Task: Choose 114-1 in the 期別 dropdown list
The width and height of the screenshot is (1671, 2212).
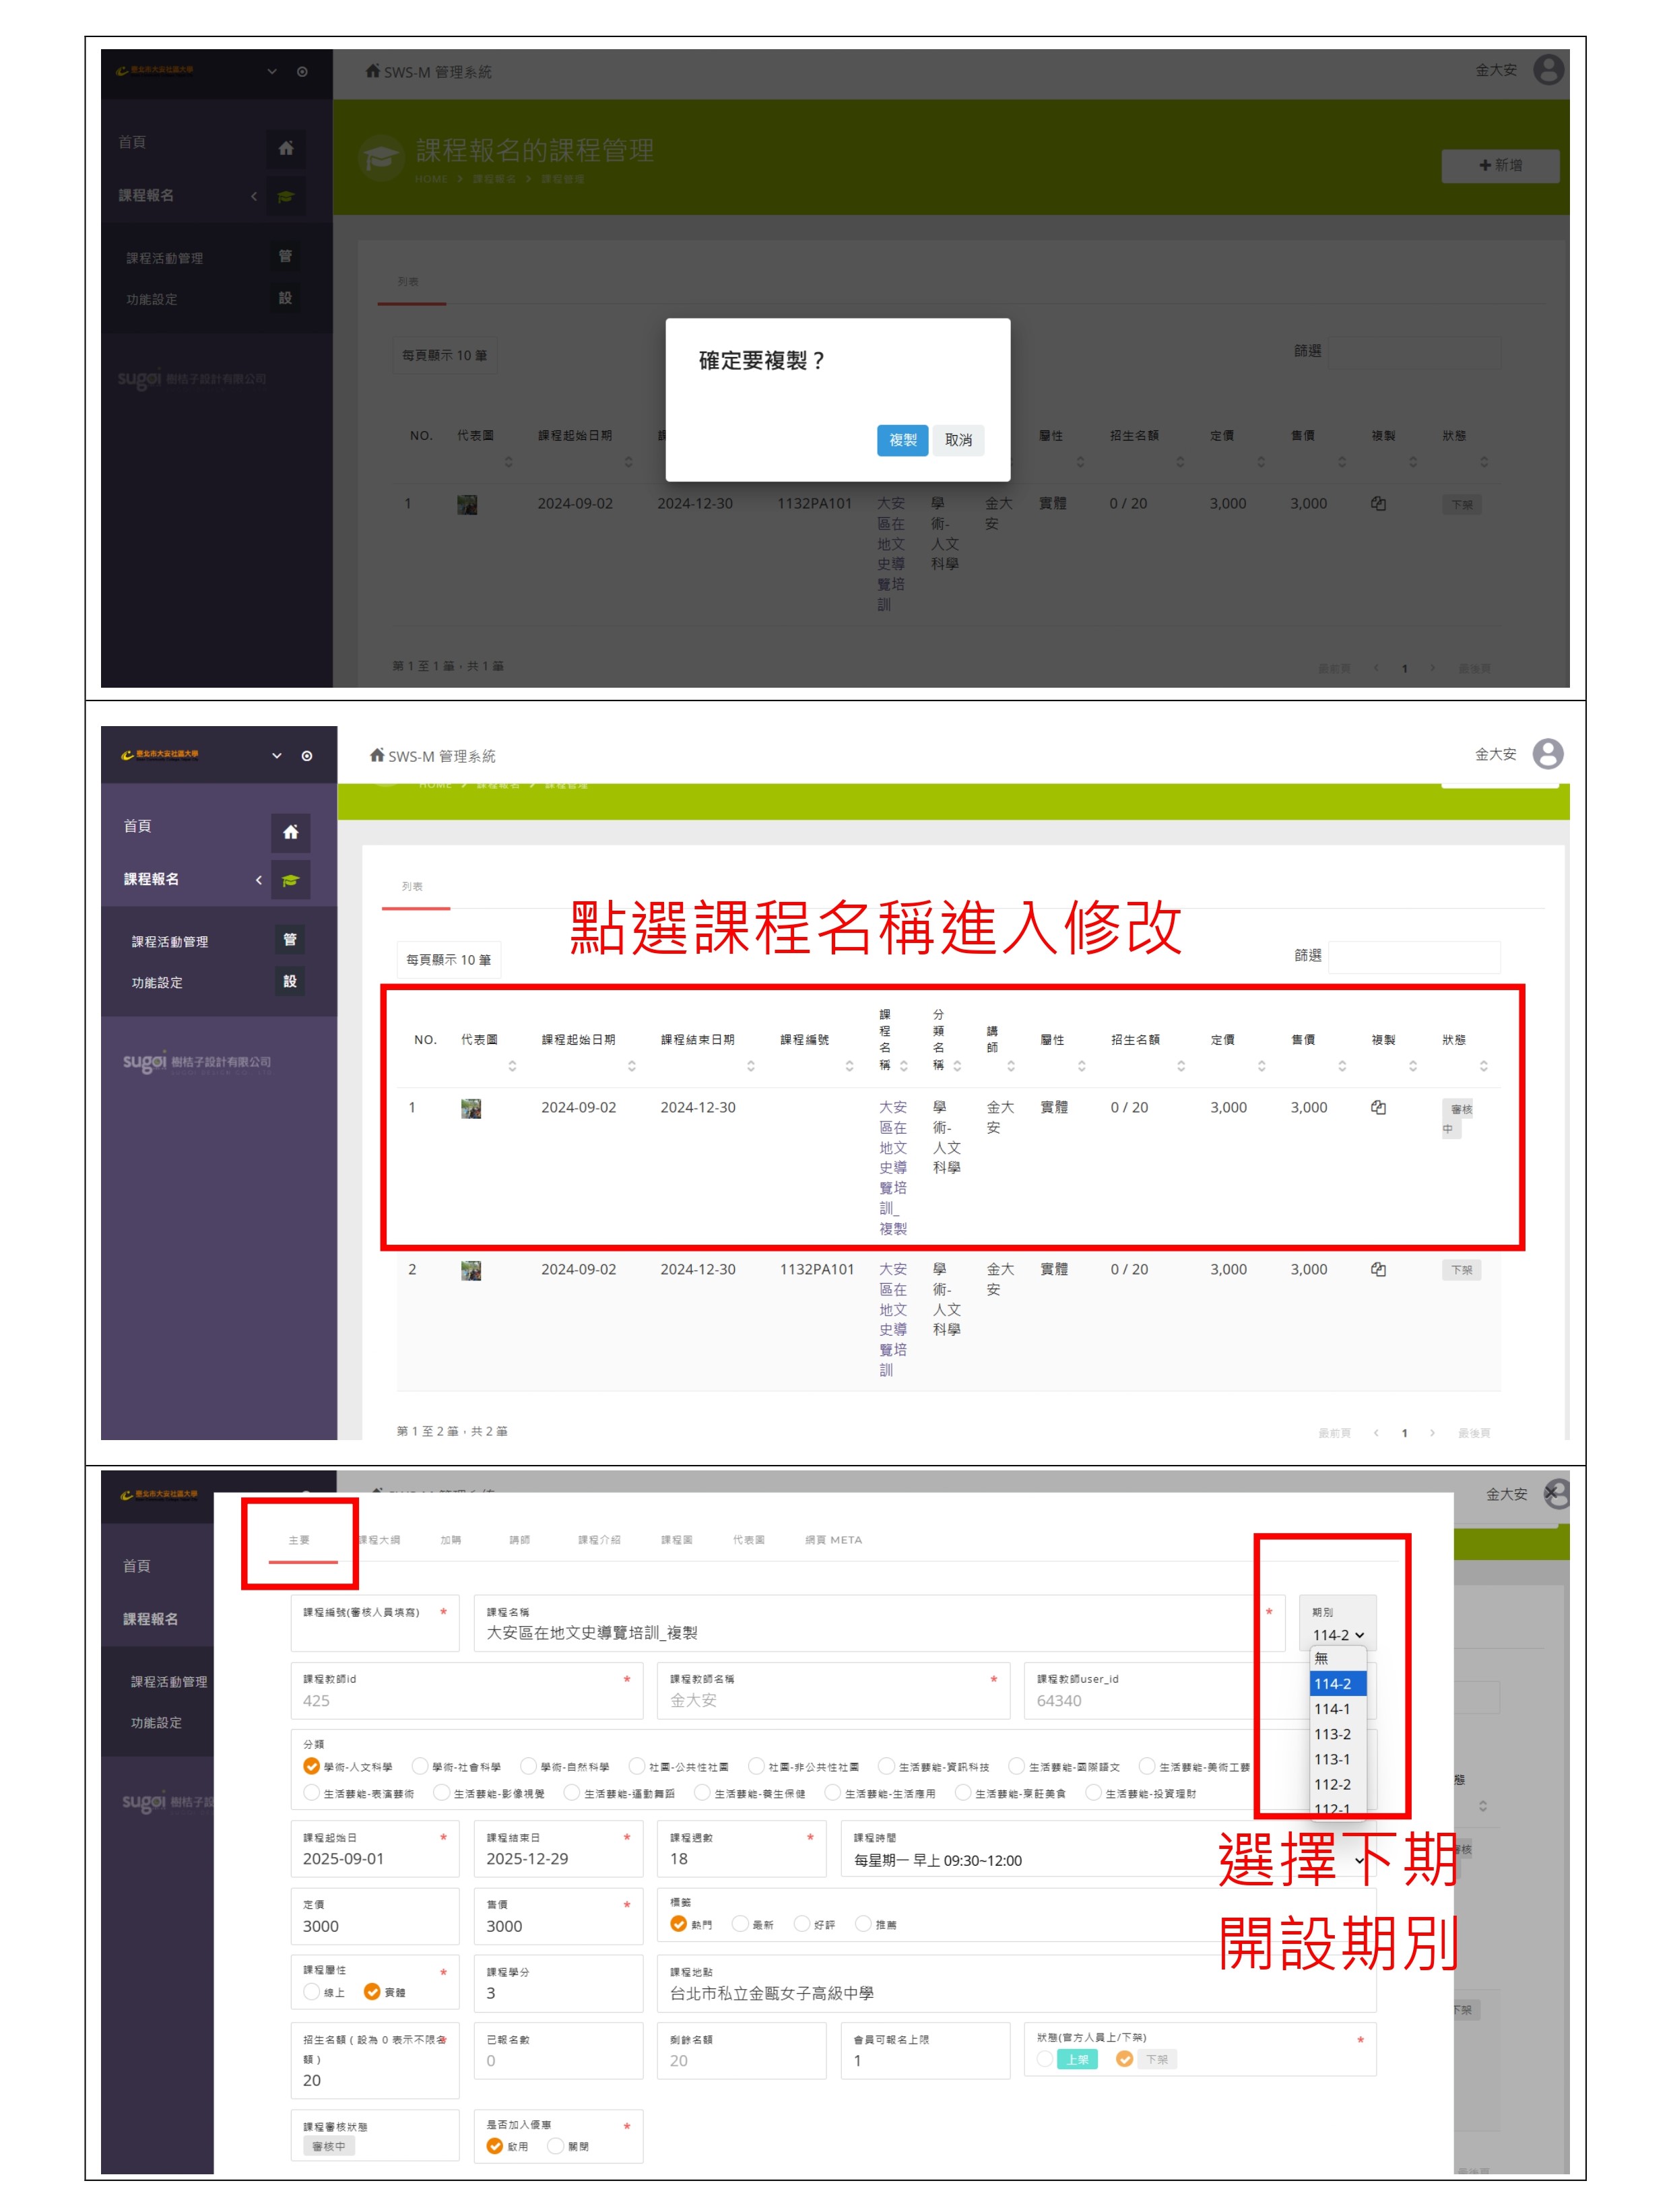Action: tap(1338, 1709)
